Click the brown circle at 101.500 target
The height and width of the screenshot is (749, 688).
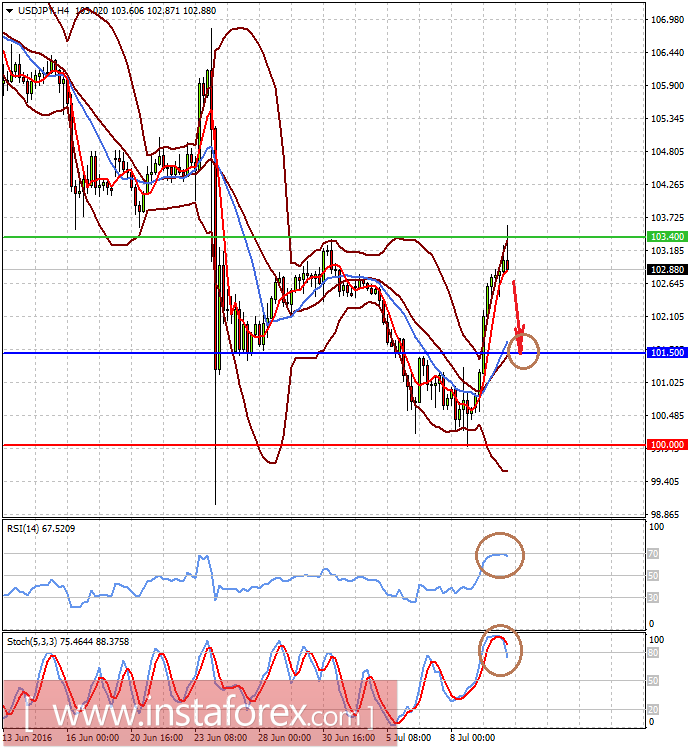pos(523,351)
